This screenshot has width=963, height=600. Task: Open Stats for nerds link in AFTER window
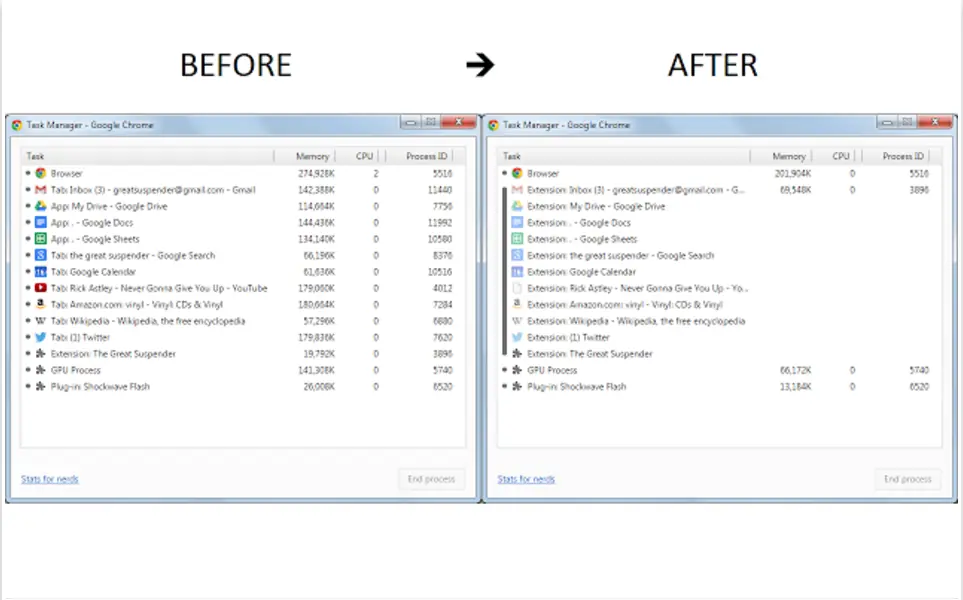point(526,479)
